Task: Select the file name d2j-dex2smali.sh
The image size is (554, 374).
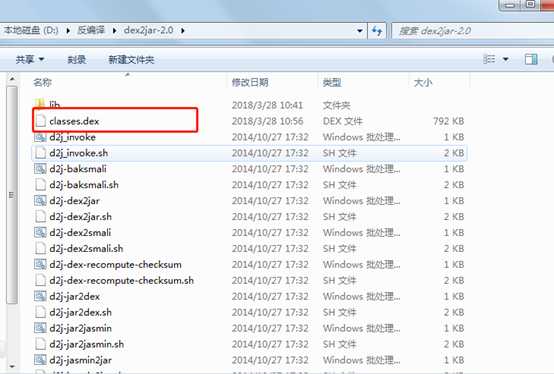Action: pos(86,248)
